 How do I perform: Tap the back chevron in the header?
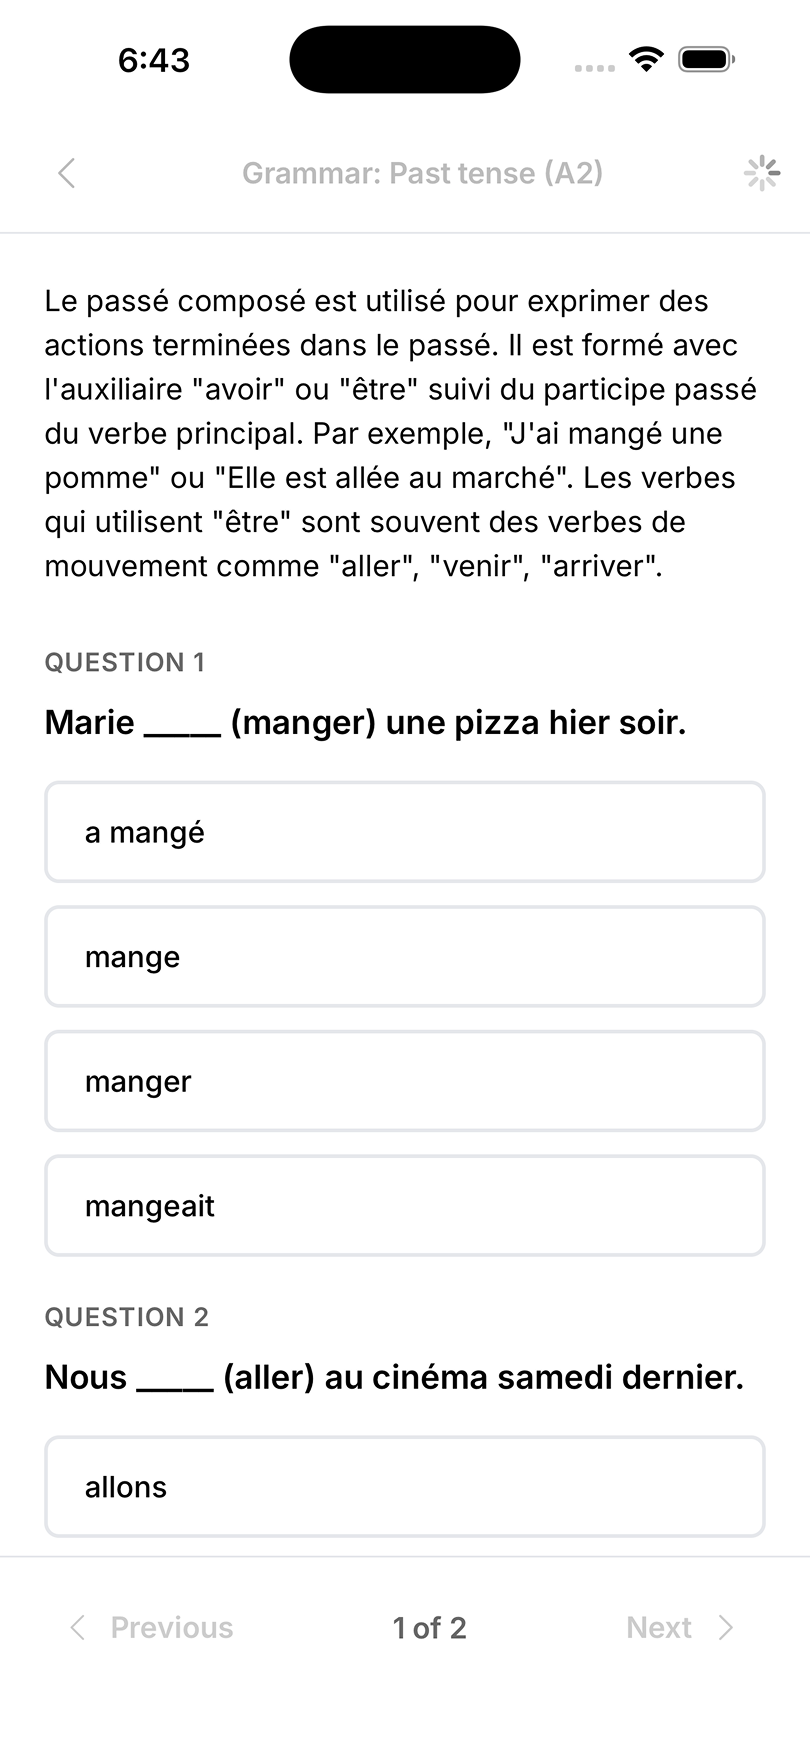click(66, 173)
